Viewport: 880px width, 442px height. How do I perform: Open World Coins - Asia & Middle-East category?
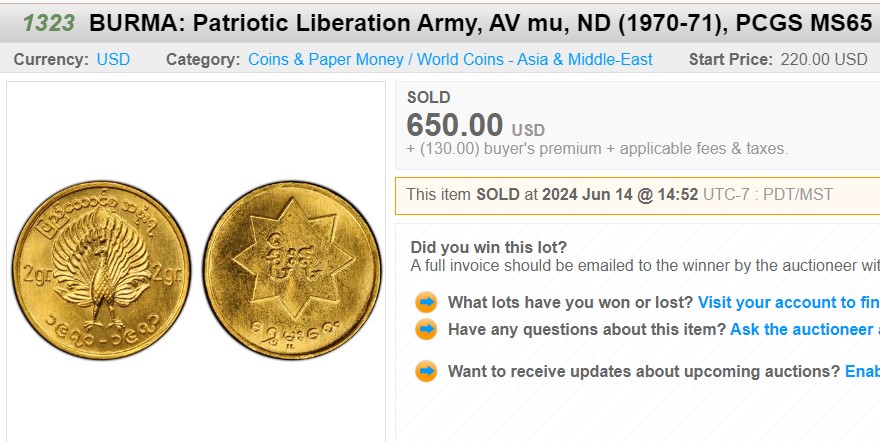(535, 59)
